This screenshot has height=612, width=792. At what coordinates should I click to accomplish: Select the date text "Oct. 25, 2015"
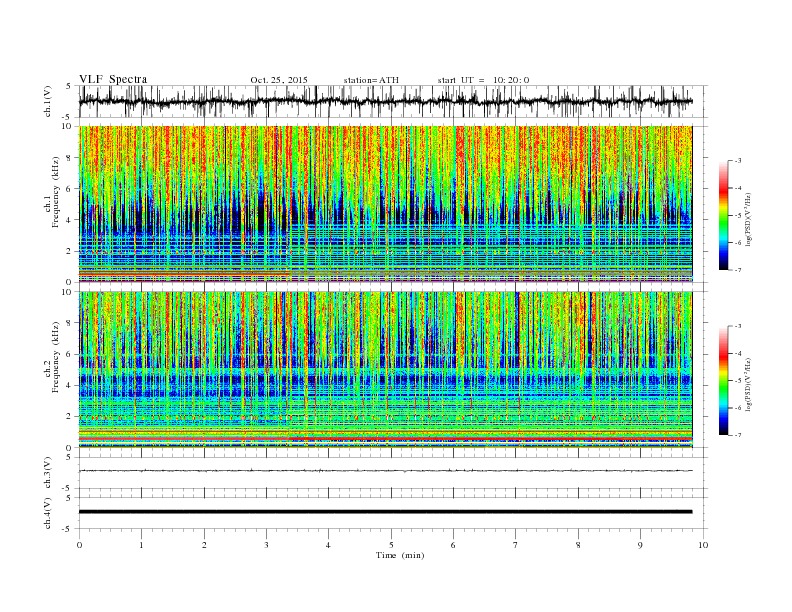pos(279,80)
